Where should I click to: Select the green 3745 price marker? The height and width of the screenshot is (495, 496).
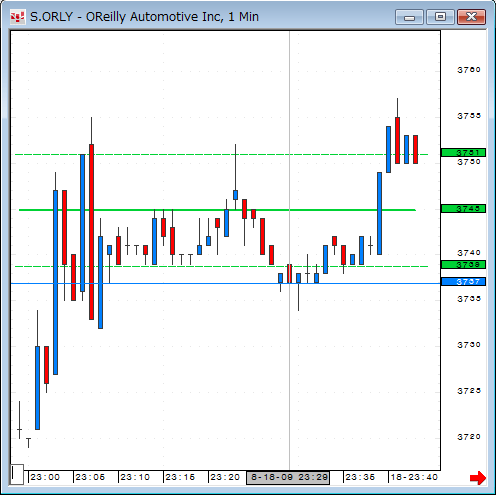[x=463, y=209]
